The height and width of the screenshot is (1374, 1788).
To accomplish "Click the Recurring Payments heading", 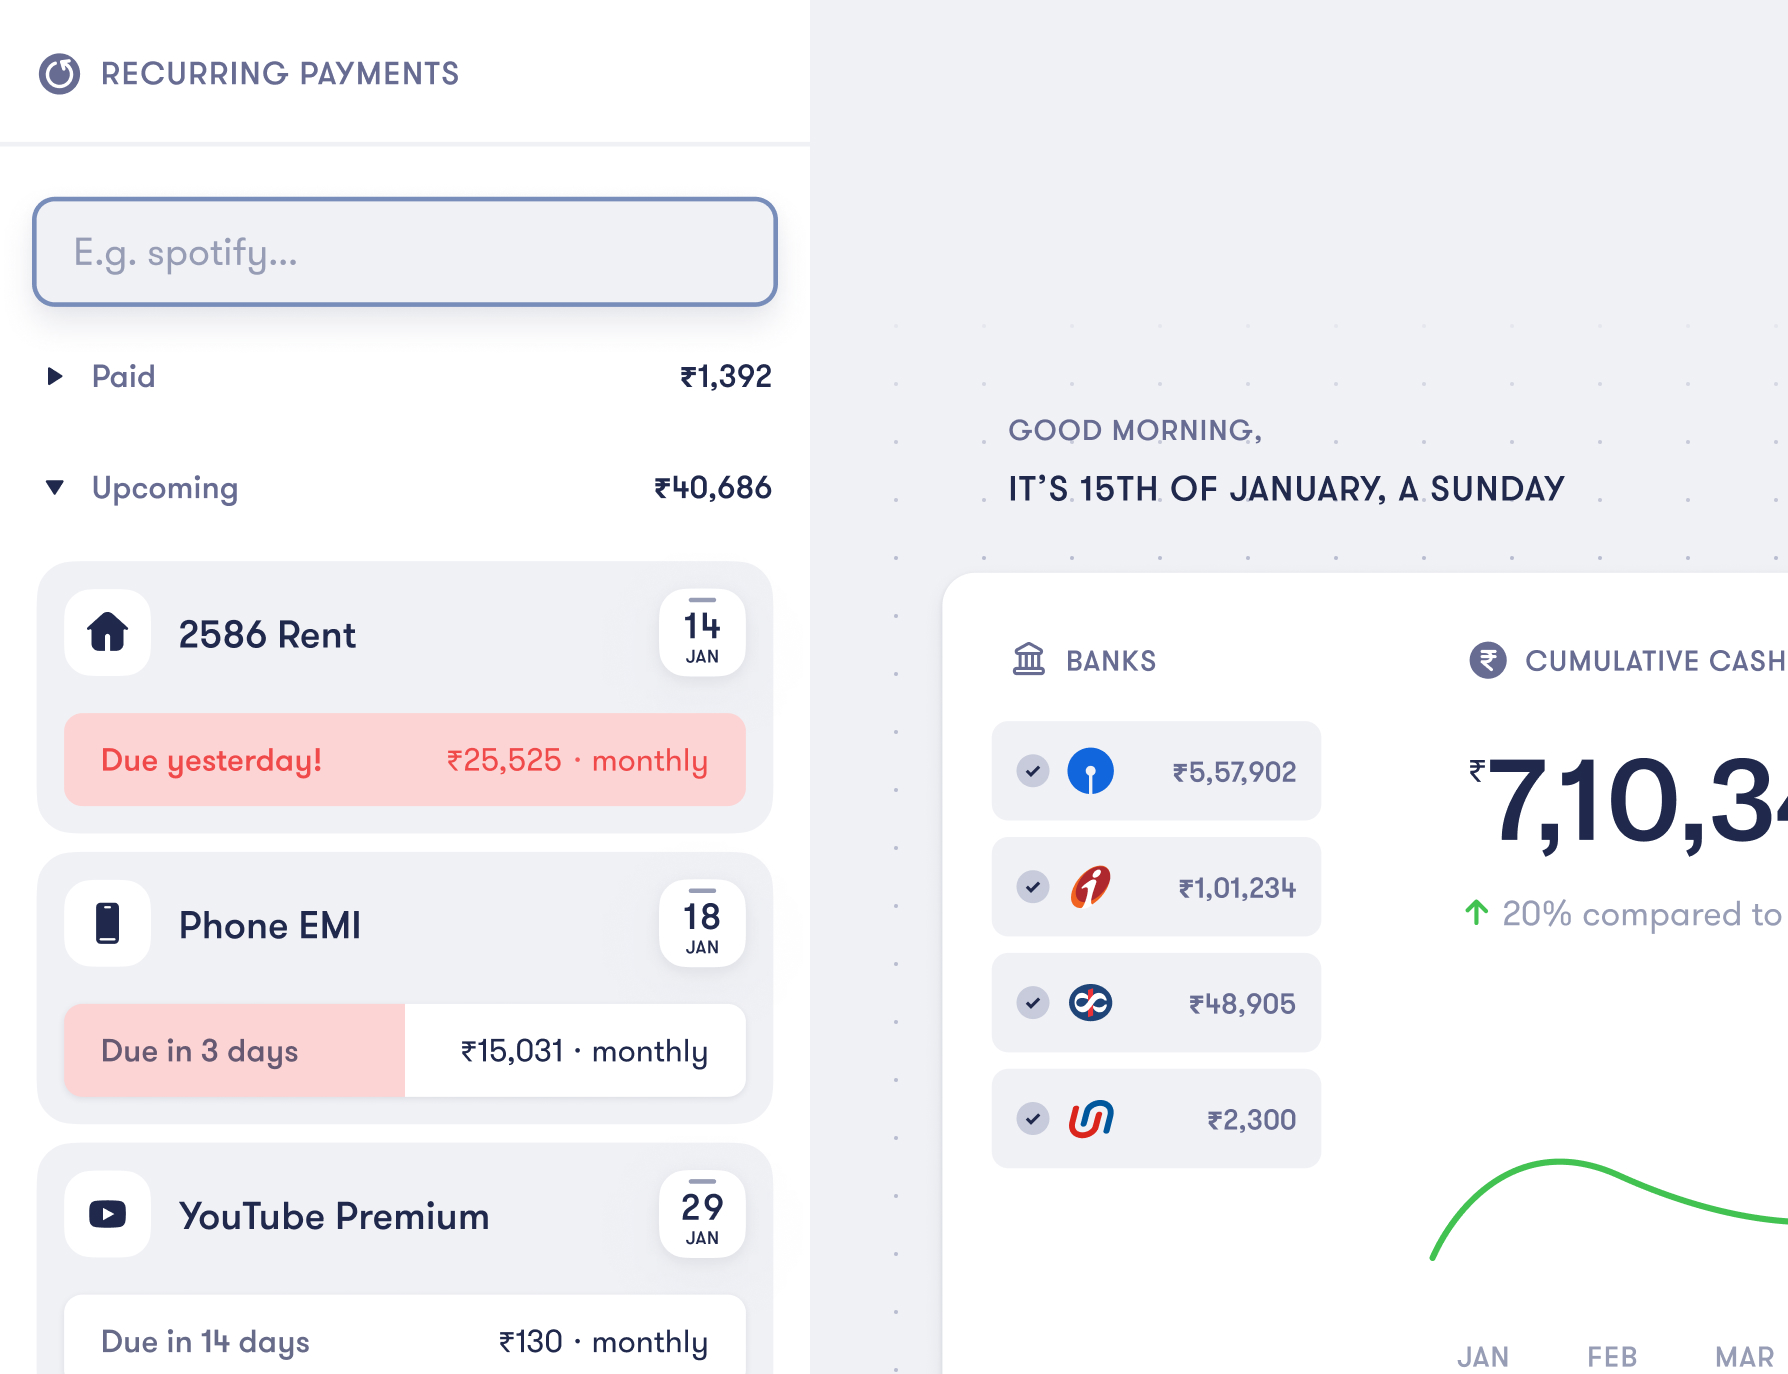I will pos(280,74).
